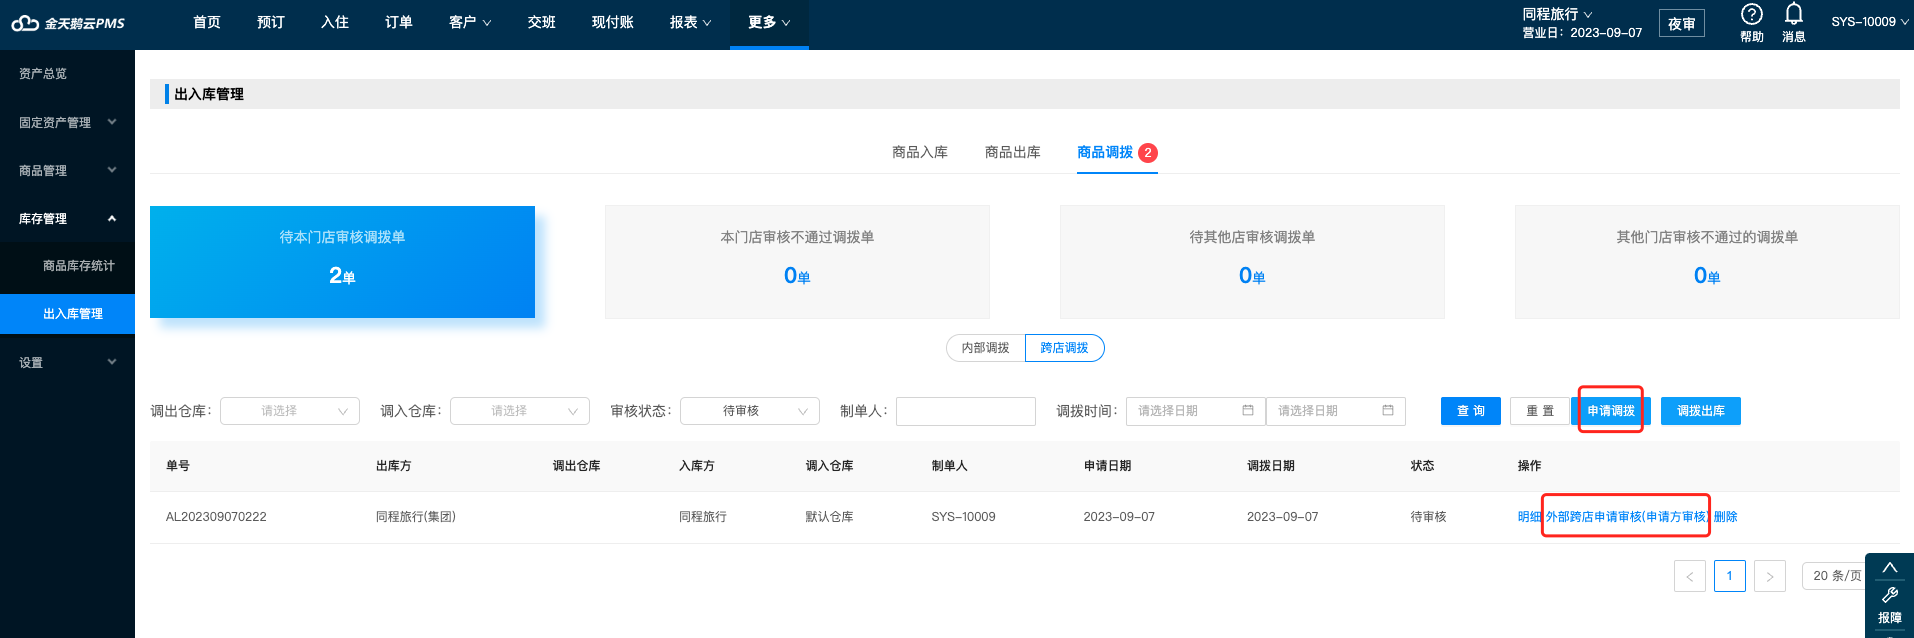Select 出入库管理 in sidebar
Screen dimensions: 1914x638
click(x=67, y=314)
